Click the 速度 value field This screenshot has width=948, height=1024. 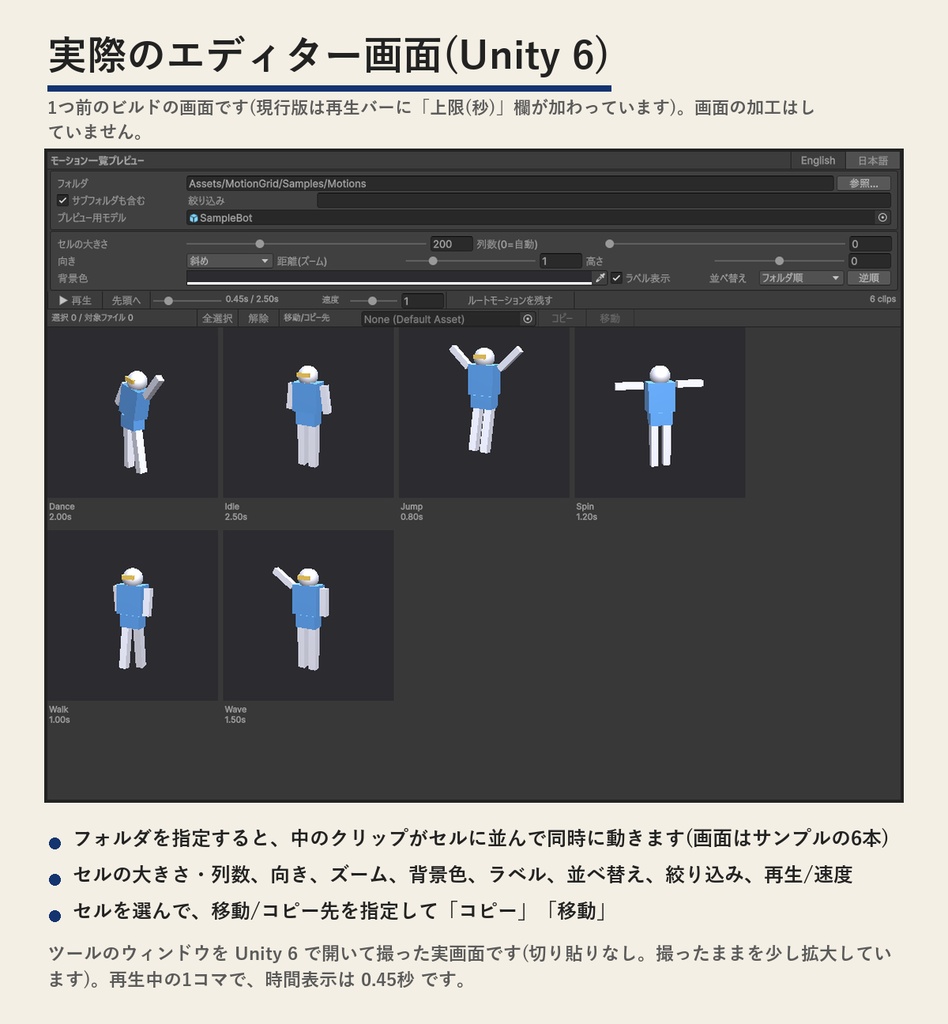pyautogui.click(x=422, y=301)
